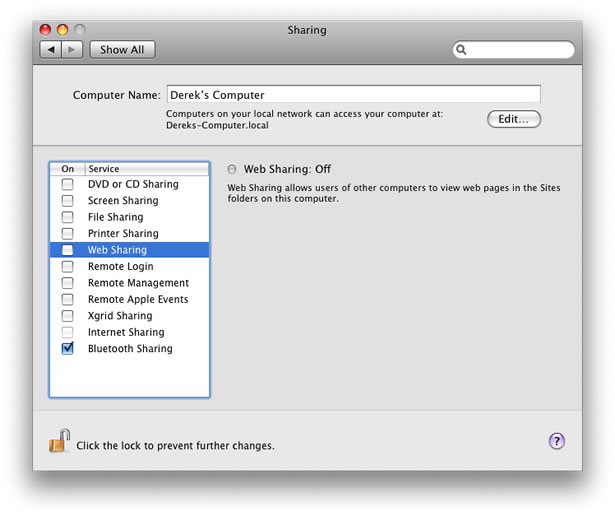Check the Printer Sharing checkbox

click(67, 233)
